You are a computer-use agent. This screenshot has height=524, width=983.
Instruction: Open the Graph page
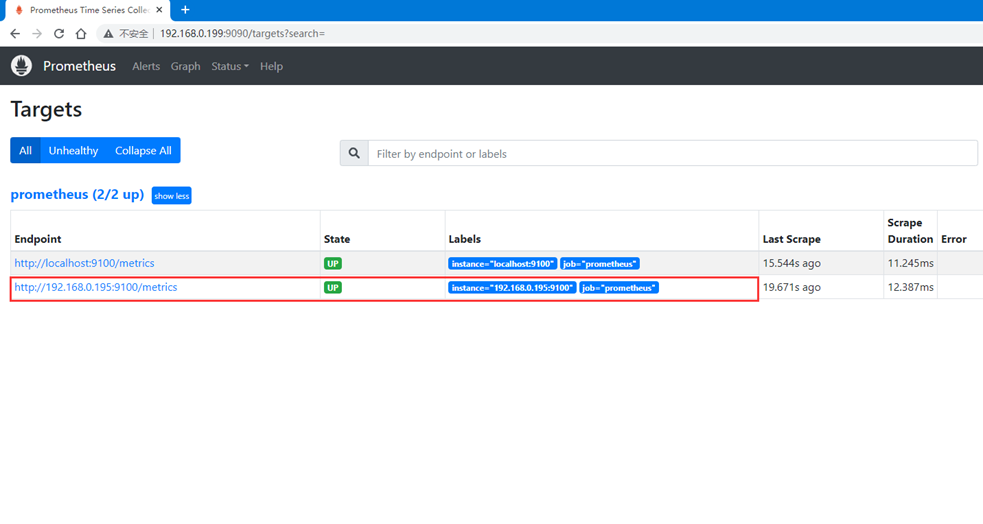coord(186,66)
